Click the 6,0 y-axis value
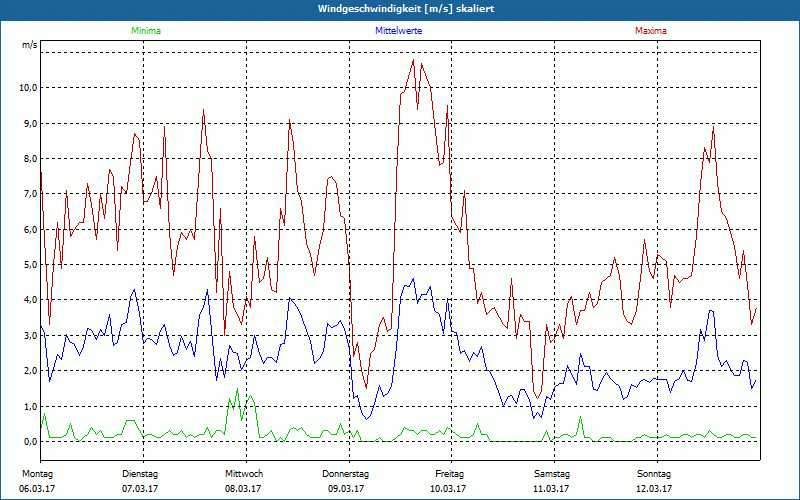This screenshot has height=500, width=800. [x=30, y=230]
